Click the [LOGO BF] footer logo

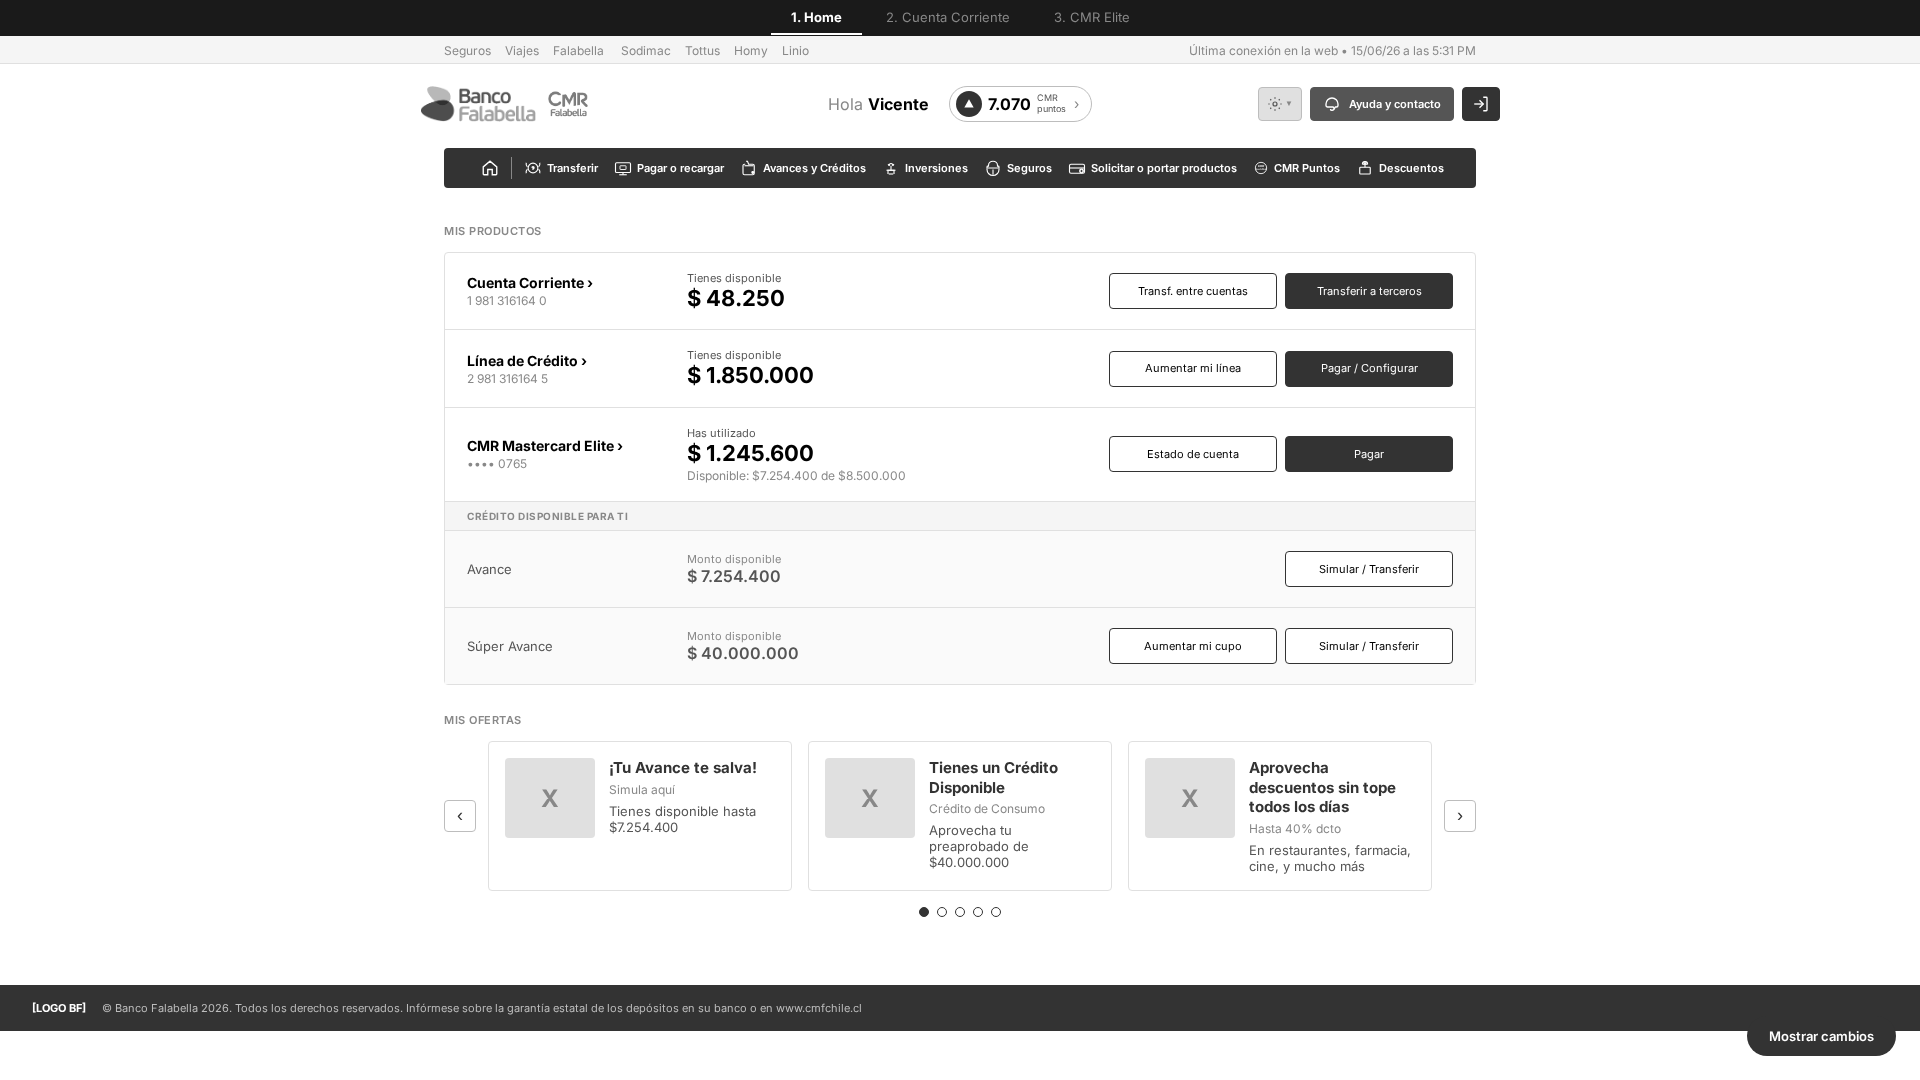click(59, 1008)
